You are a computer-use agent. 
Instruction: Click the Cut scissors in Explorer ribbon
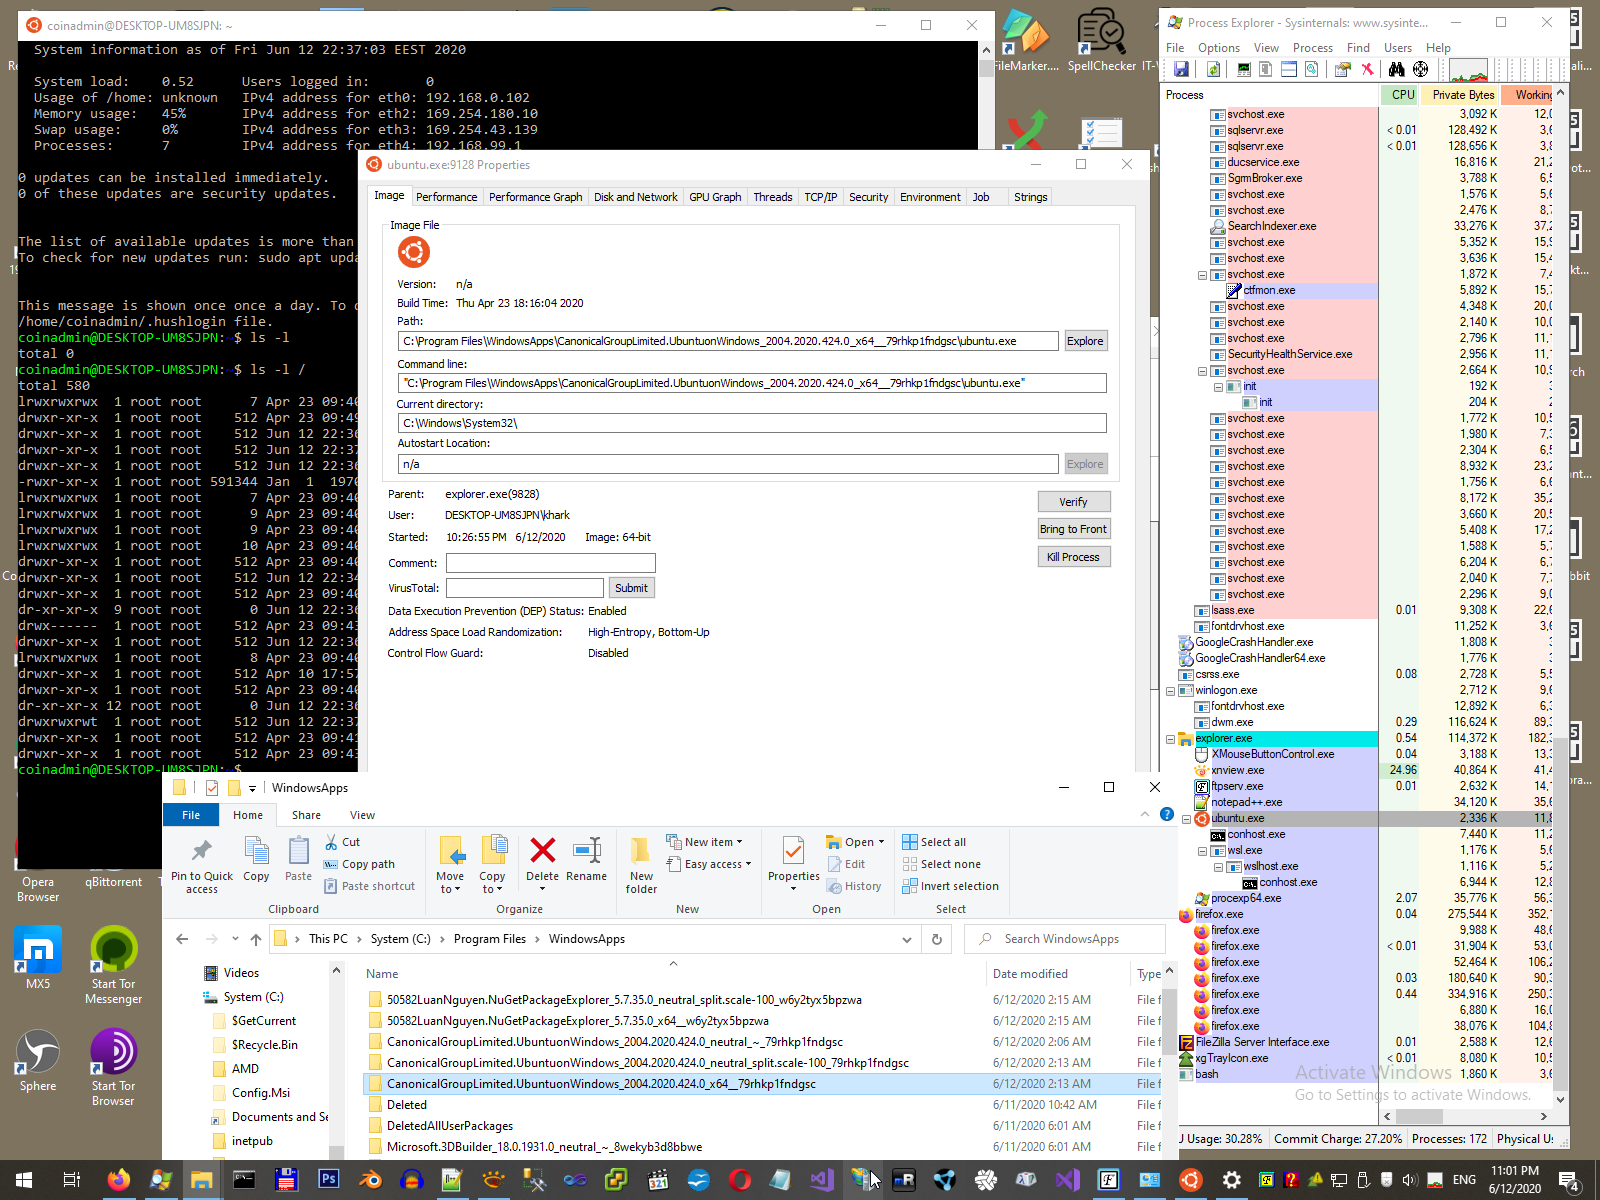[x=342, y=842]
